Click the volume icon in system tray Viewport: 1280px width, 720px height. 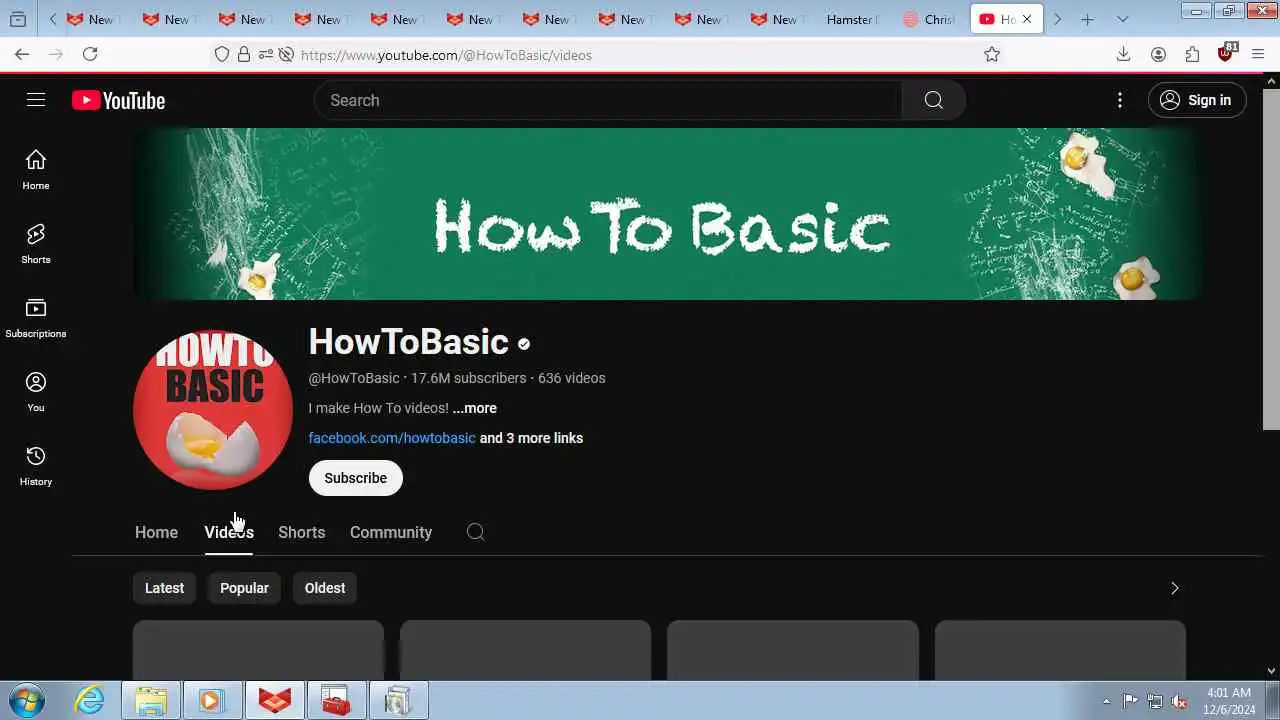click(x=1180, y=701)
